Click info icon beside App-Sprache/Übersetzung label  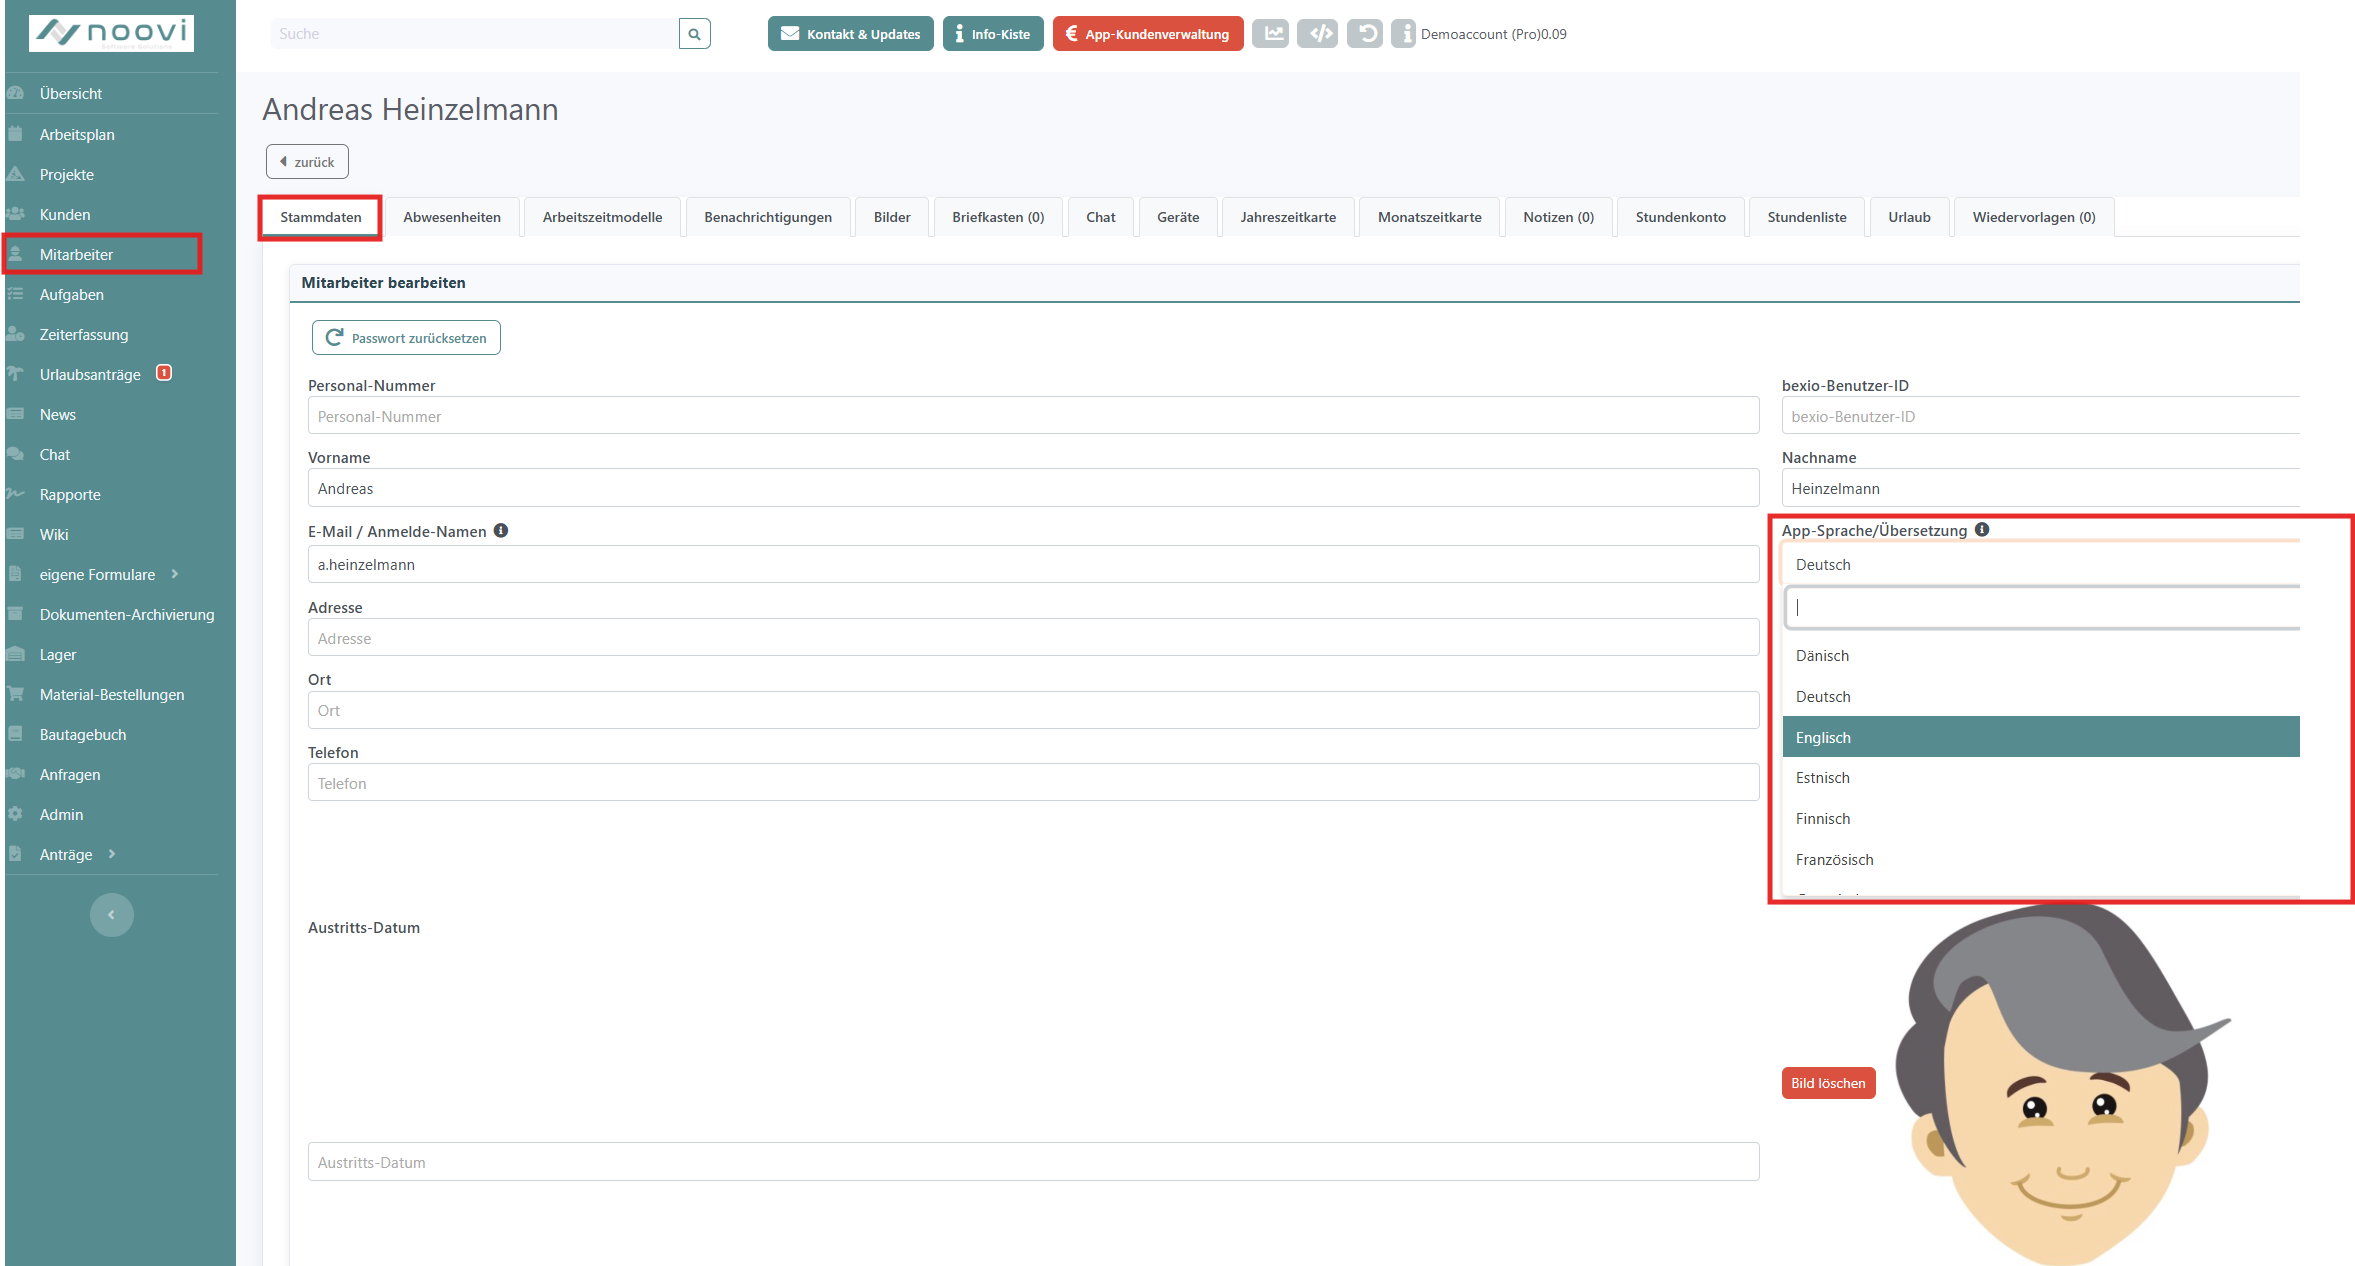(x=1982, y=530)
